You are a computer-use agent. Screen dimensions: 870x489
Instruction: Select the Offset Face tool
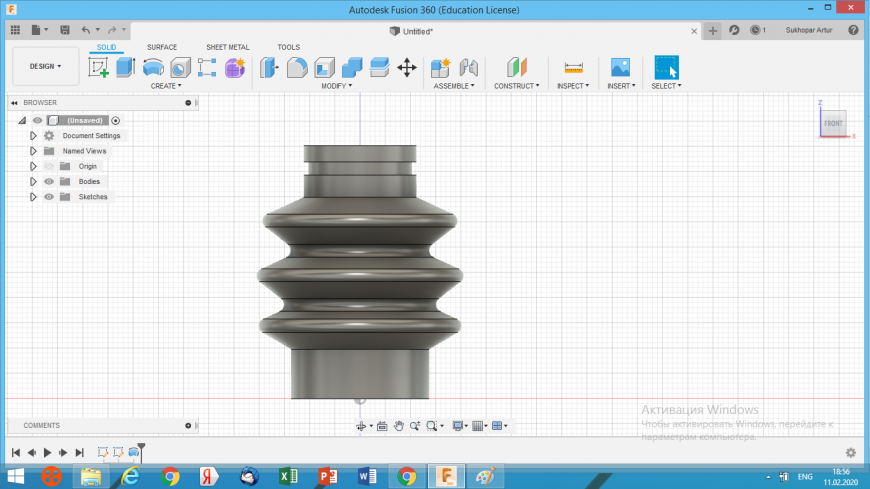[380, 68]
